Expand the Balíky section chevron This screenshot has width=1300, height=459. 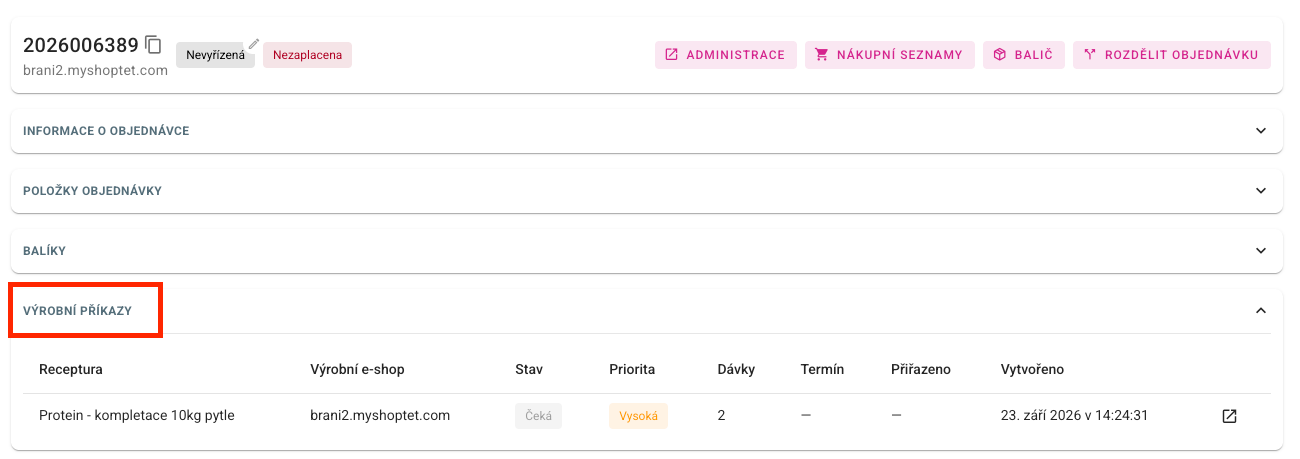click(1261, 251)
